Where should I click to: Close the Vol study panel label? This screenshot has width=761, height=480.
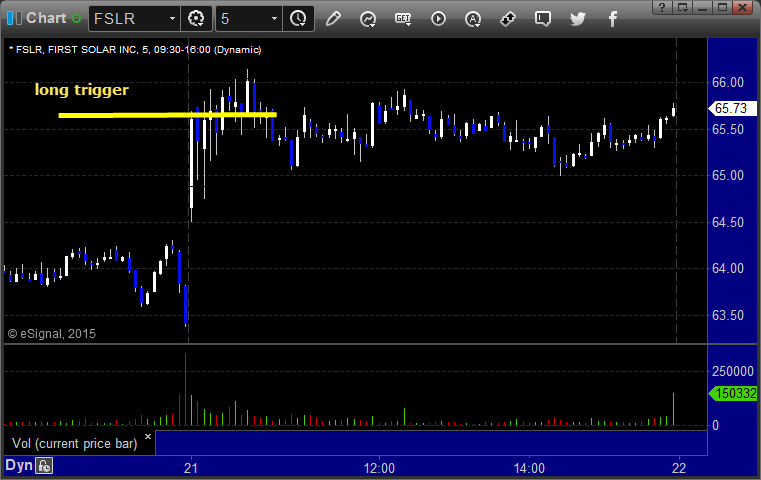148,437
